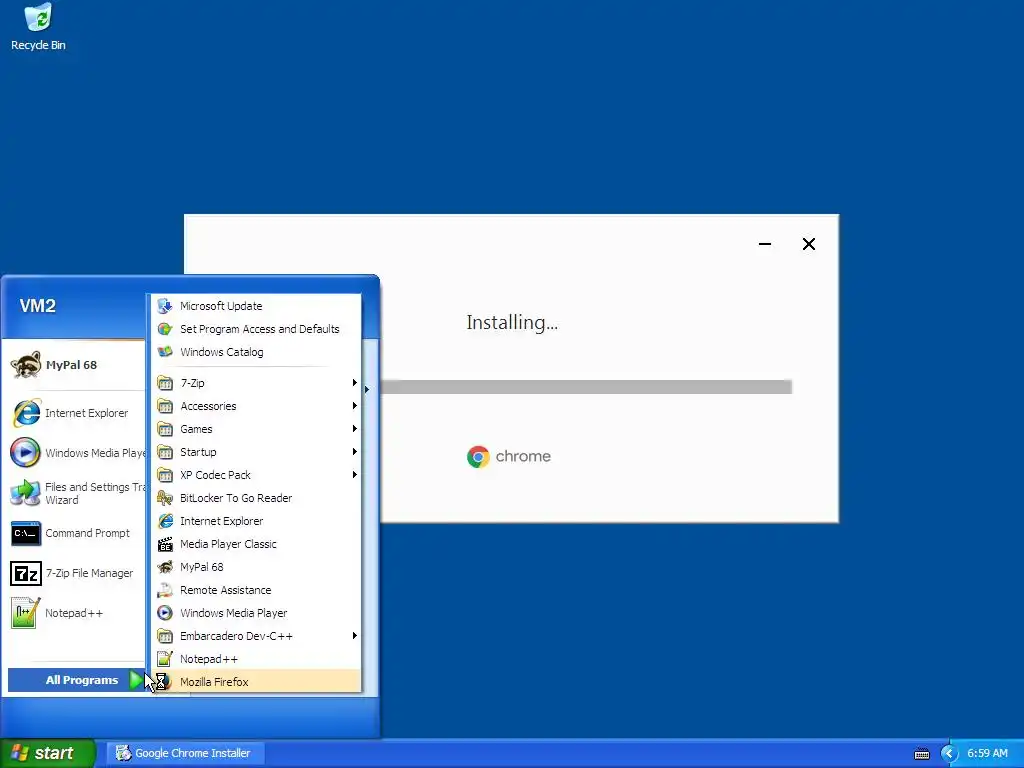Click the Internet Explorer icon in All Programs list
Viewport: 1024px width, 768px height.
[x=165, y=521]
